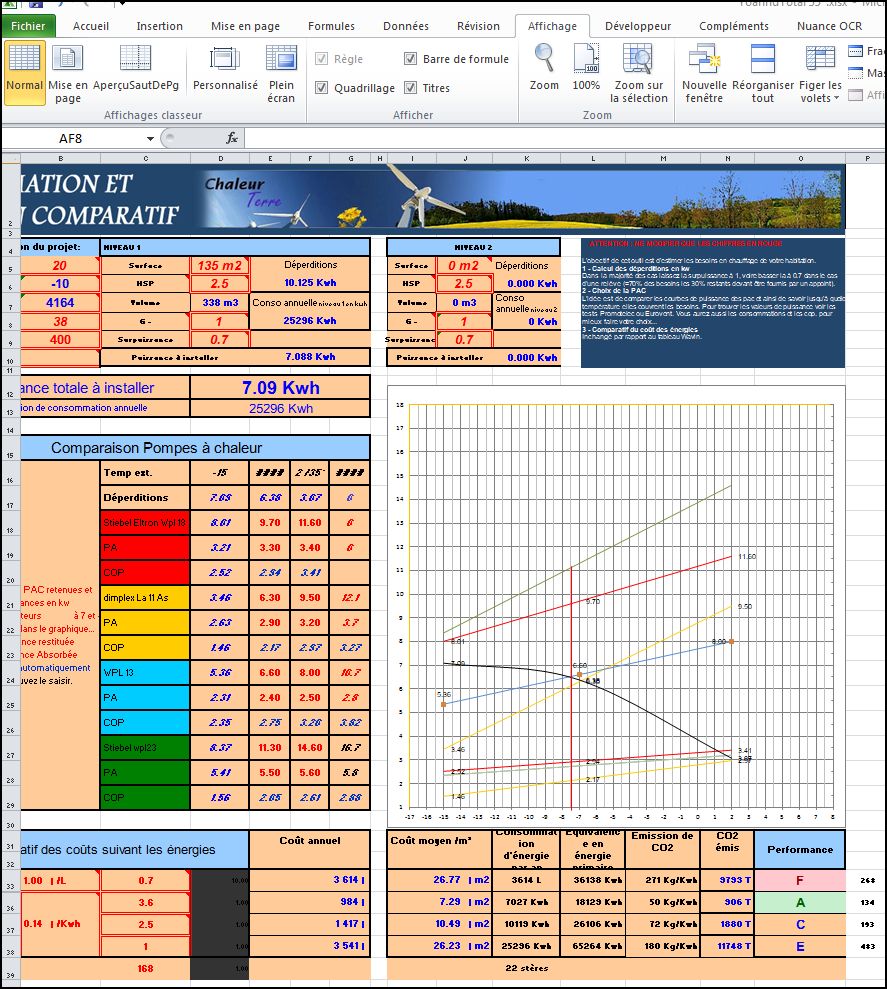Click the 4164 value cell
Image resolution: width=887 pixels, height=989 pixels.
tap(60, 303)
